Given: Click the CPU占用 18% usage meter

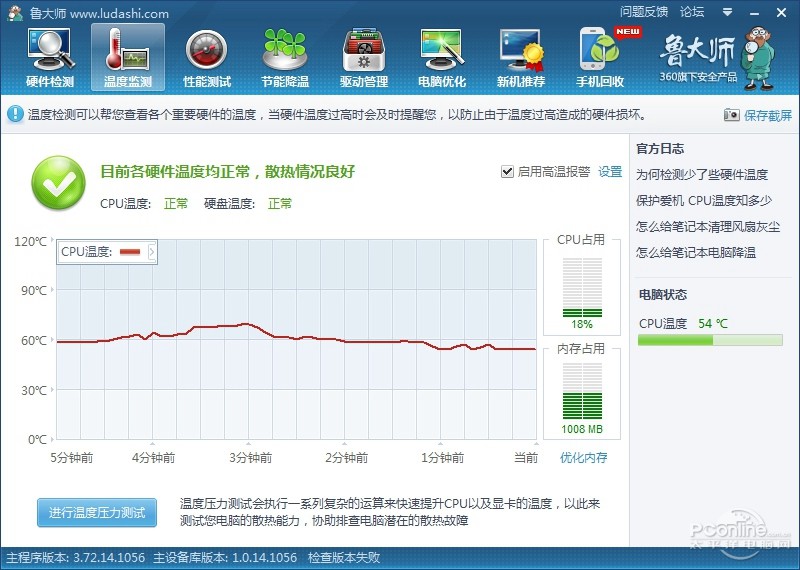Looking at the screenshot, I should click(x=582, y=288).
